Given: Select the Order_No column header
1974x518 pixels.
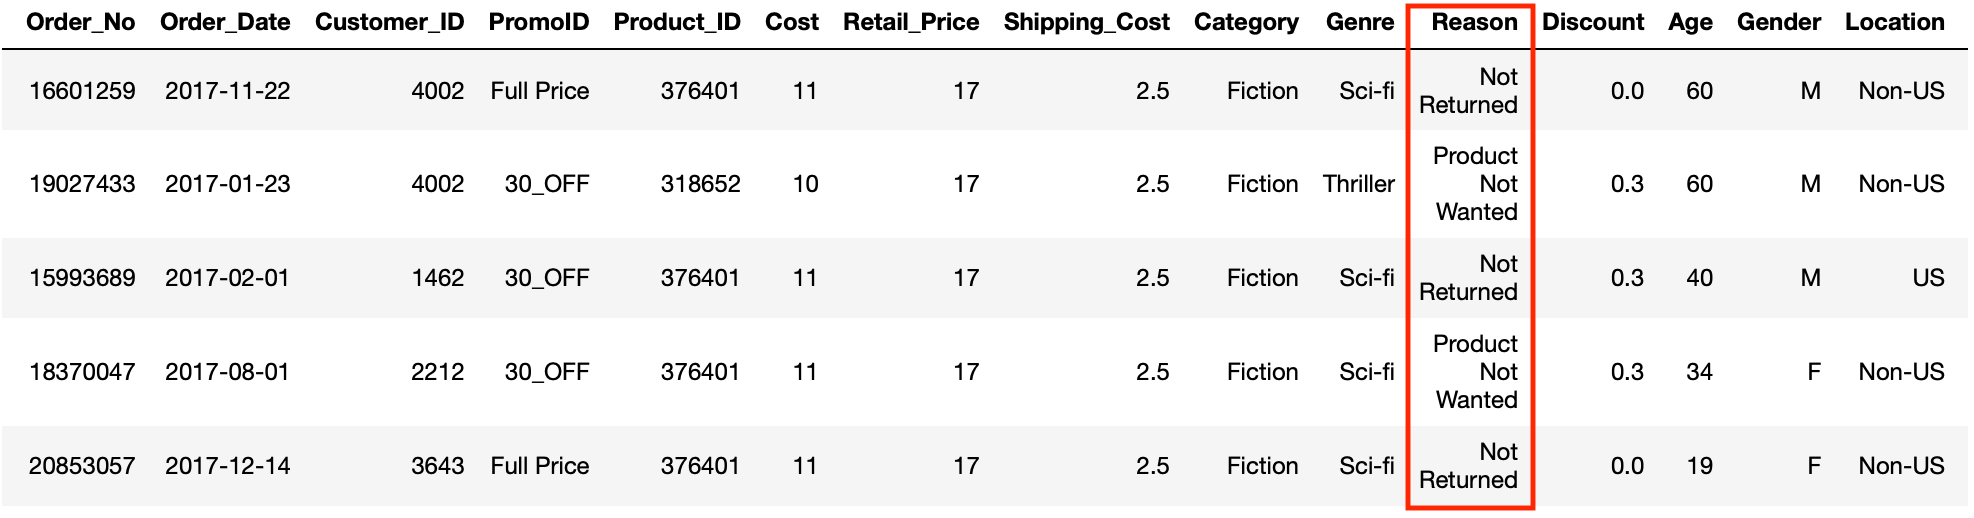Looking at the screenshot, I should click(81, 22).
